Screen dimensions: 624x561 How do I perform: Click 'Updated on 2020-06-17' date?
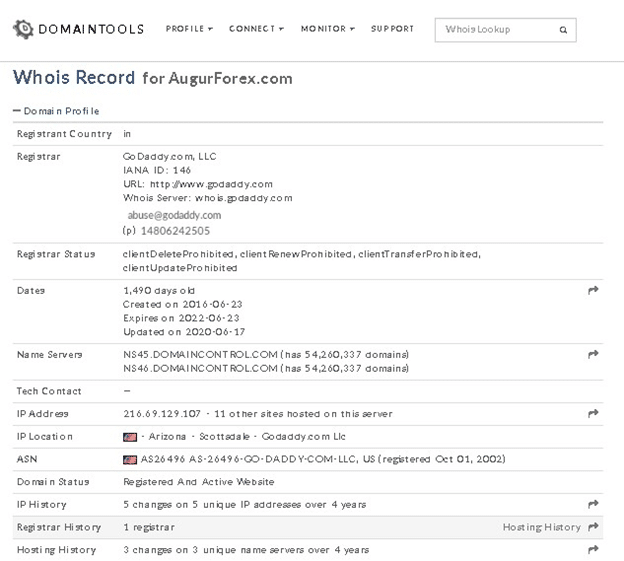point(184,332)
